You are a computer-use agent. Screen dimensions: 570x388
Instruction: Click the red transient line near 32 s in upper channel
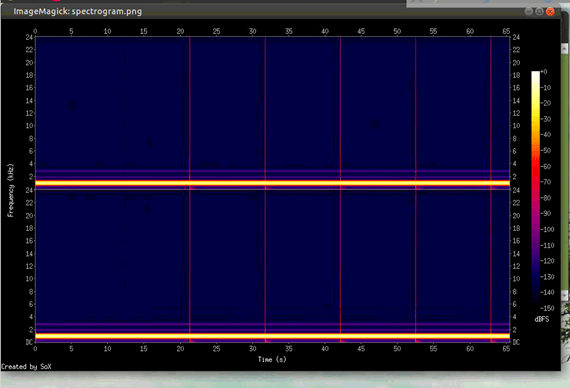pos(265,109)
